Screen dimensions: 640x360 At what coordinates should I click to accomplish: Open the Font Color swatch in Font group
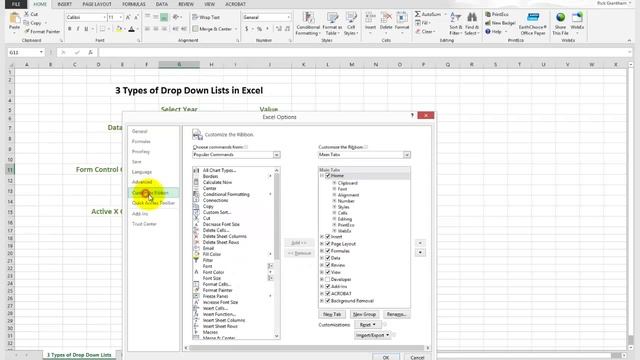pos(131,29)
